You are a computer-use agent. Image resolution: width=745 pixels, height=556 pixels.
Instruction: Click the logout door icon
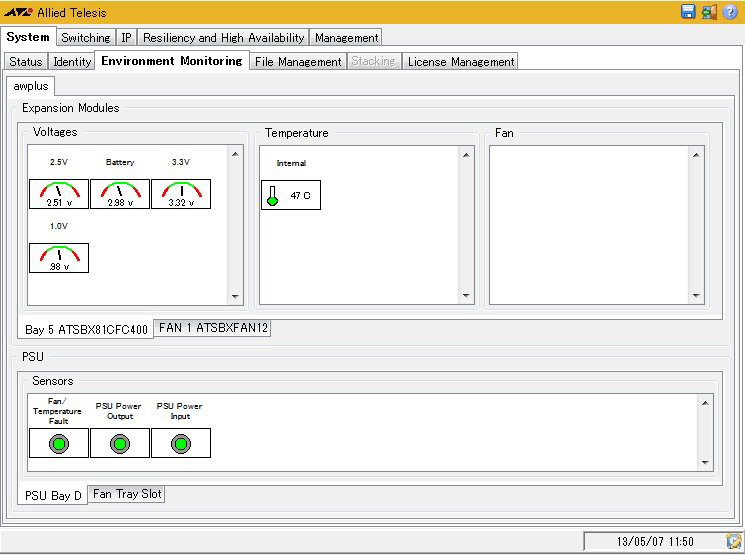pos(709,12)
